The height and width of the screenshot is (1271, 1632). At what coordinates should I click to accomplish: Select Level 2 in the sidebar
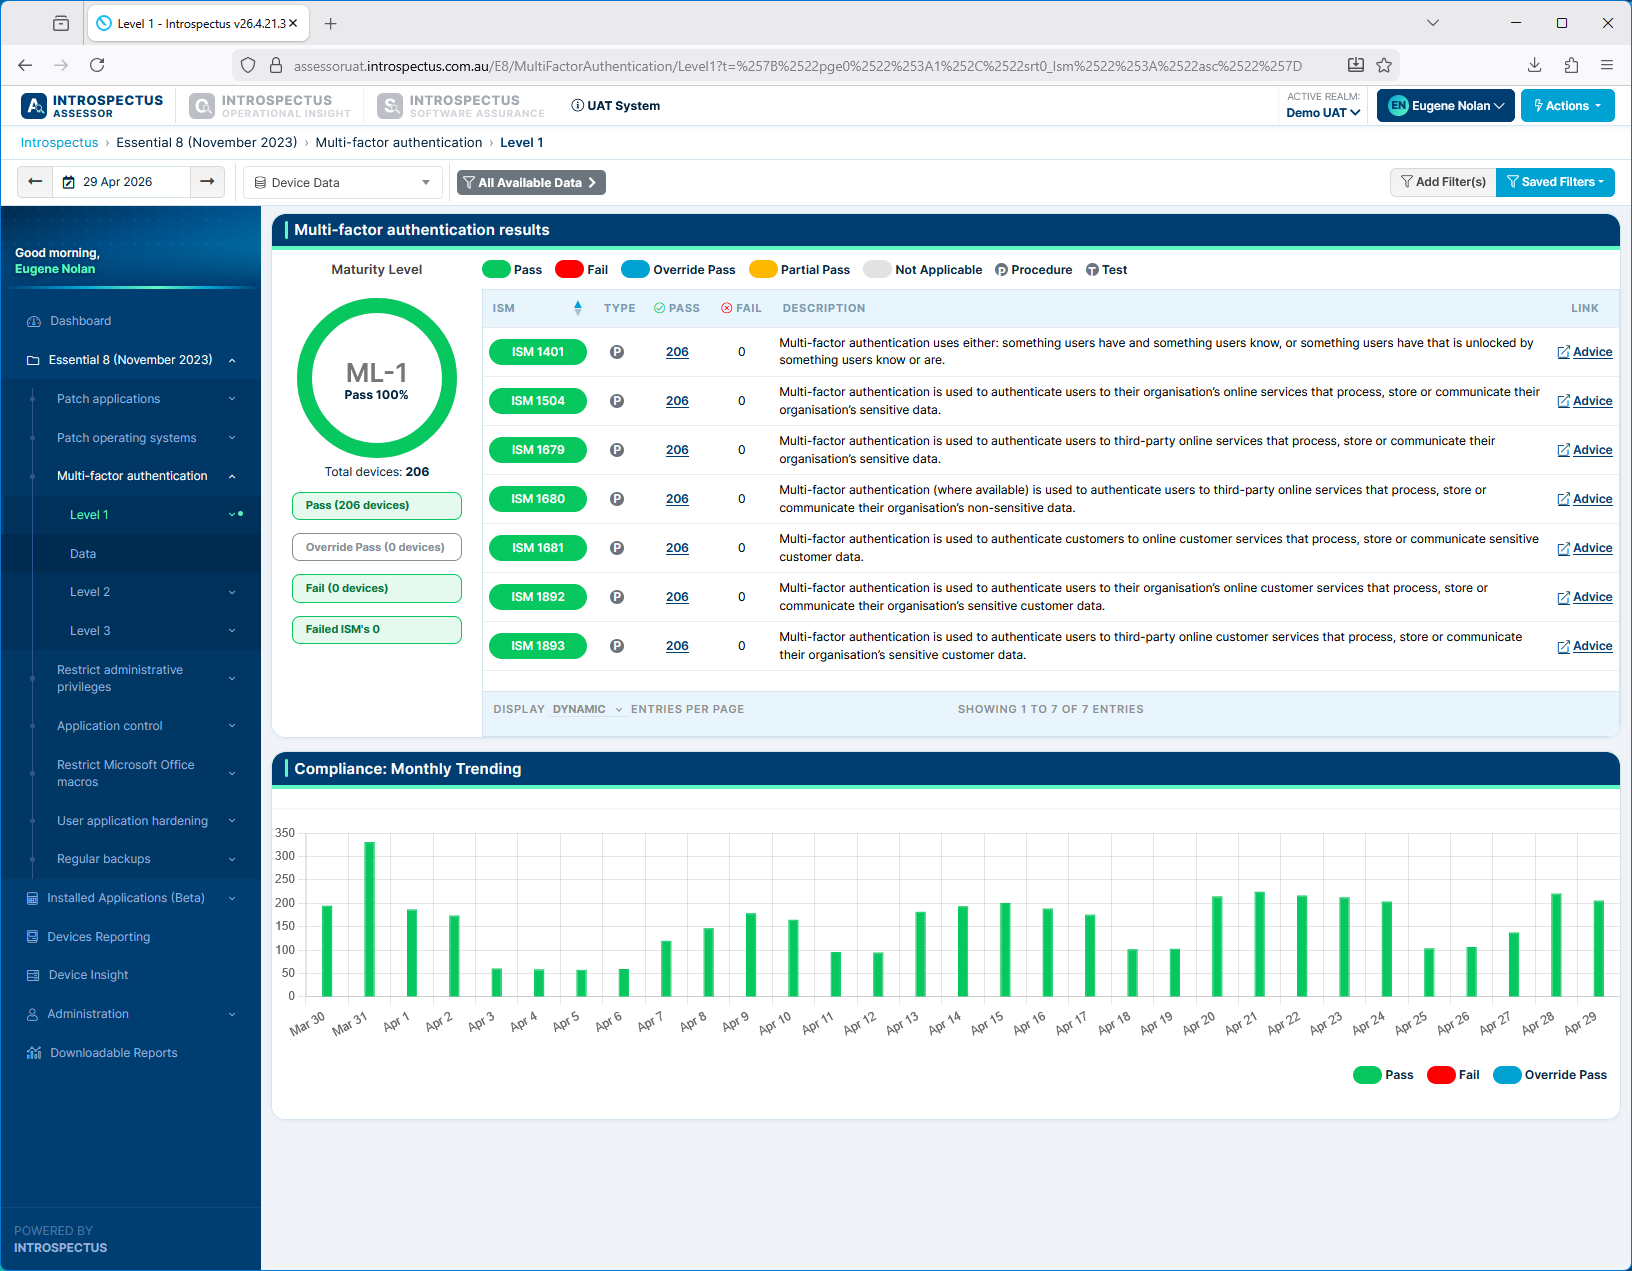pos(90,592)
